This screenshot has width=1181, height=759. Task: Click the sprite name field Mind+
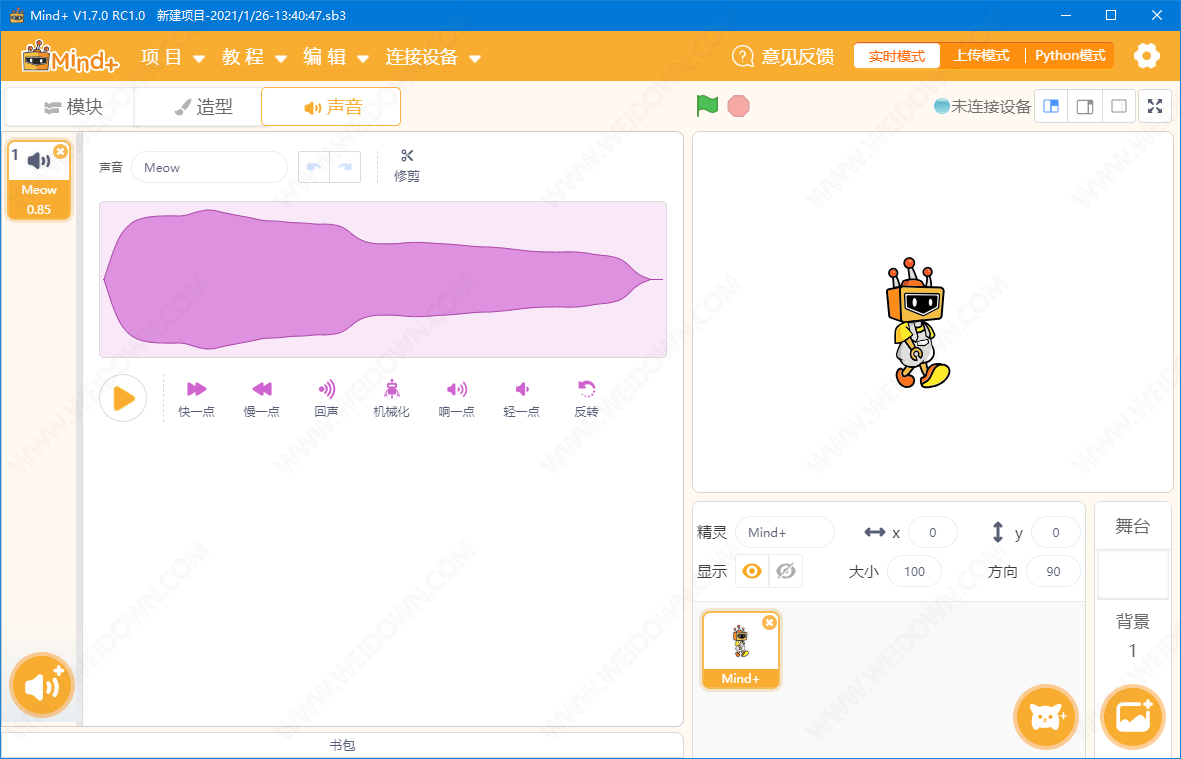[785, 532]
